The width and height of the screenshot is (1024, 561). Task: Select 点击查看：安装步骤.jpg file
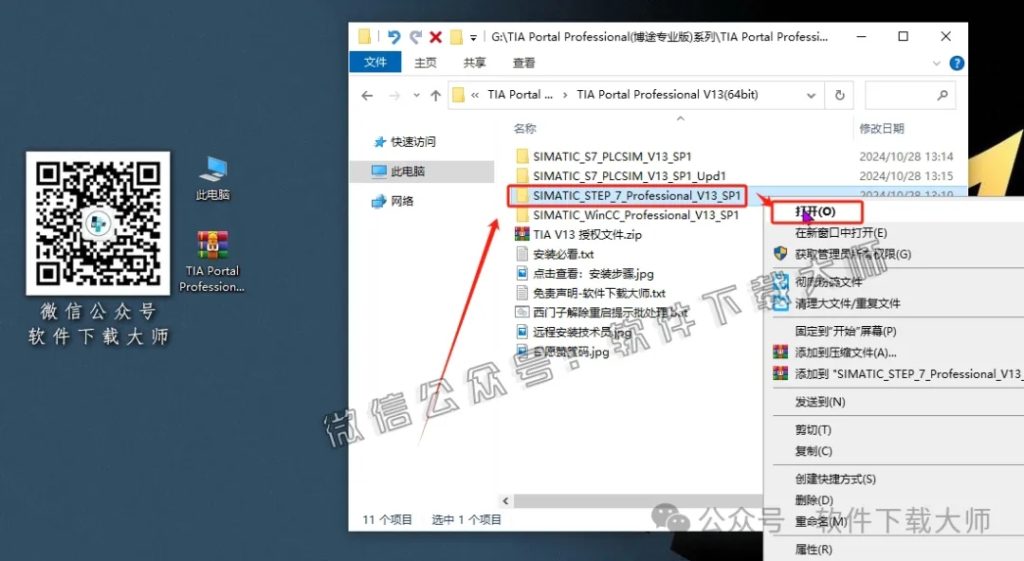593,274
